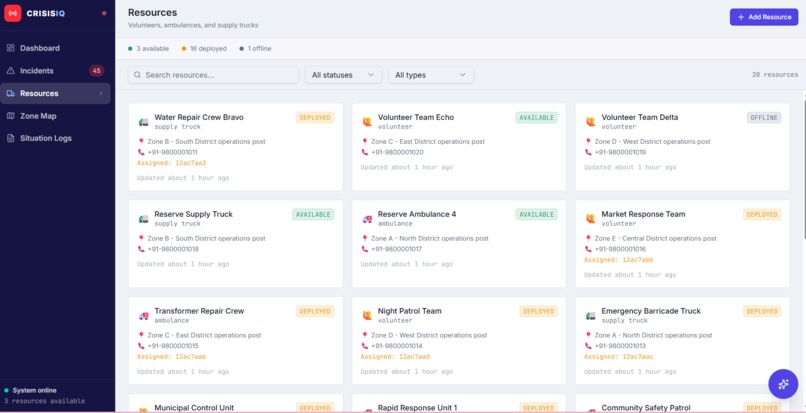806x413 pixels.
Task: Click phone number +91-9800001019
Action: point(619,152)
